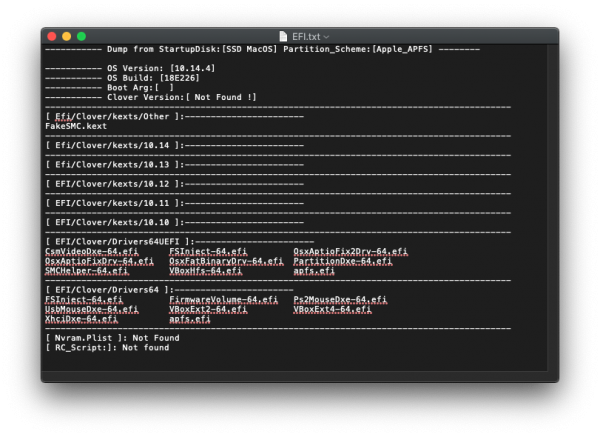Click the '[ EFI/Clover/kexts/10.12 ]' header
The height and width of the screenshot is (437, 600).
(115, 184)
